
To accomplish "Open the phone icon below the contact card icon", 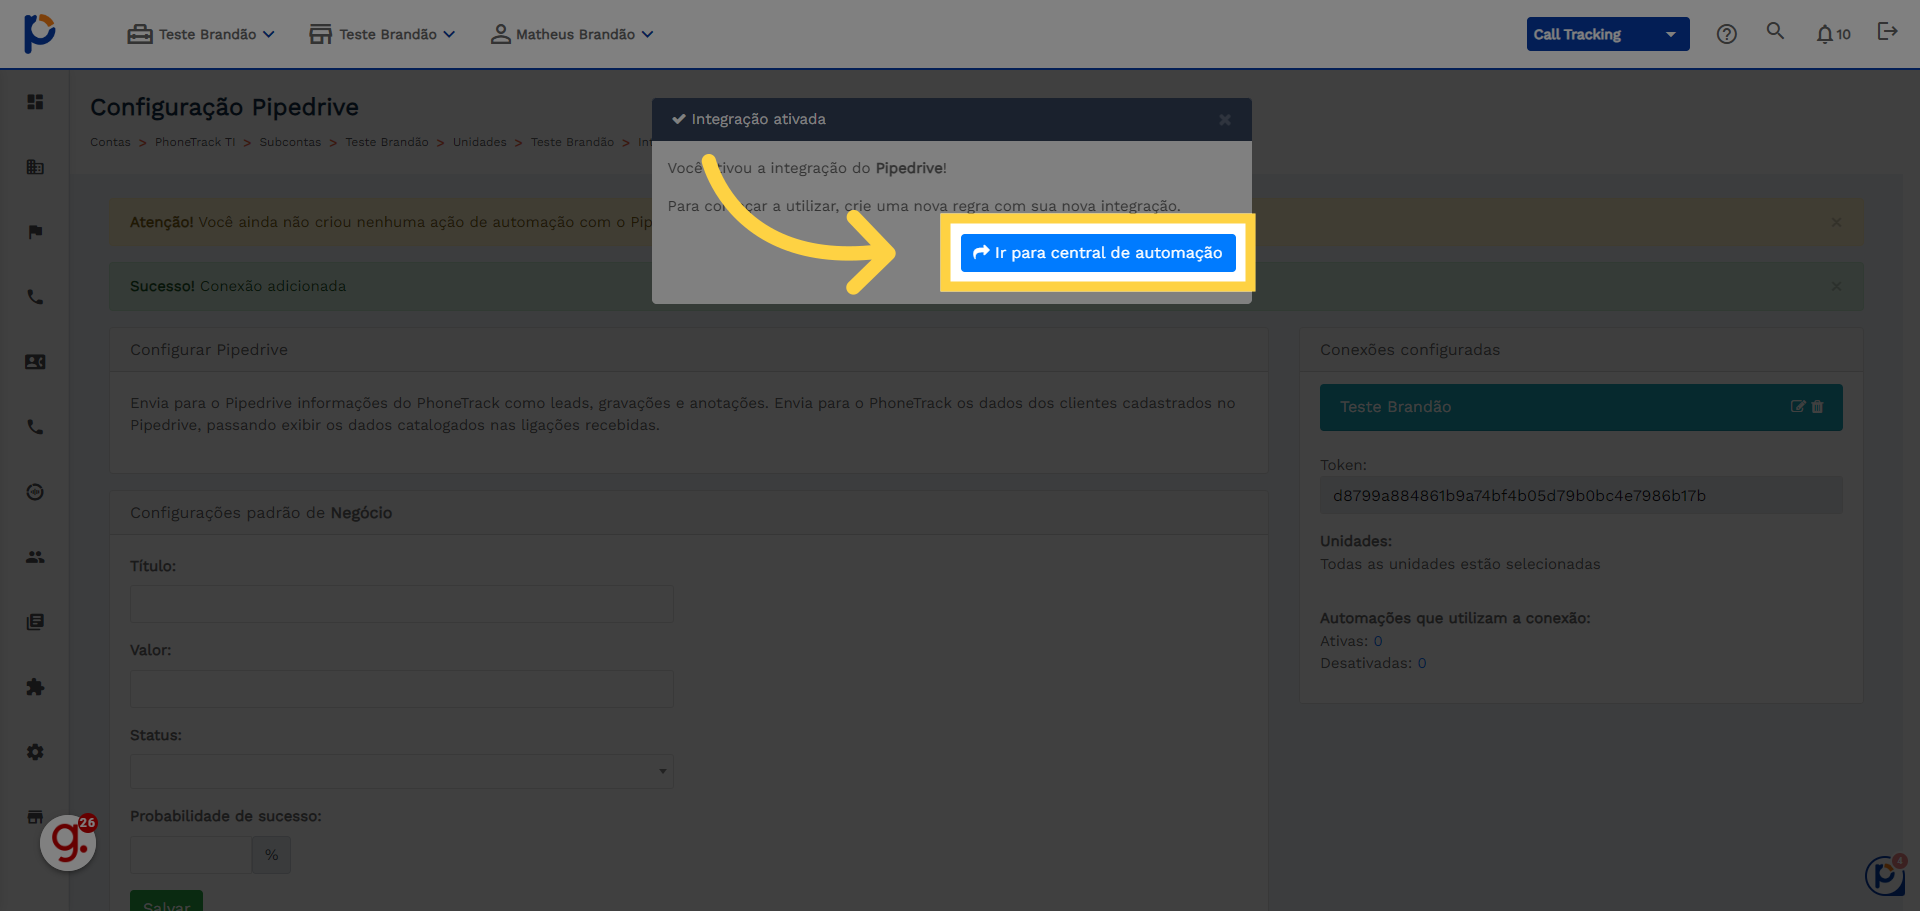I will 35,427.
